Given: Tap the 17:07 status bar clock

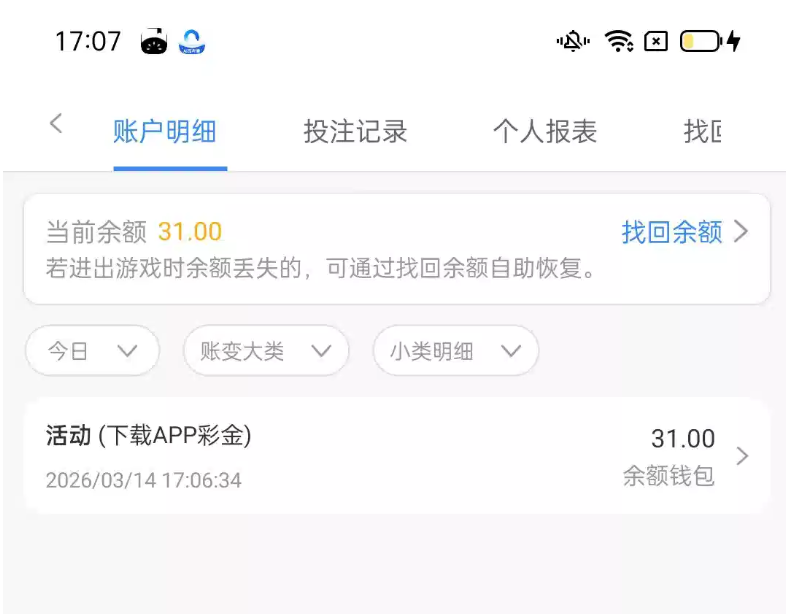Looking at the screenshot, I should pyautogui.click(x=88, y=41).
